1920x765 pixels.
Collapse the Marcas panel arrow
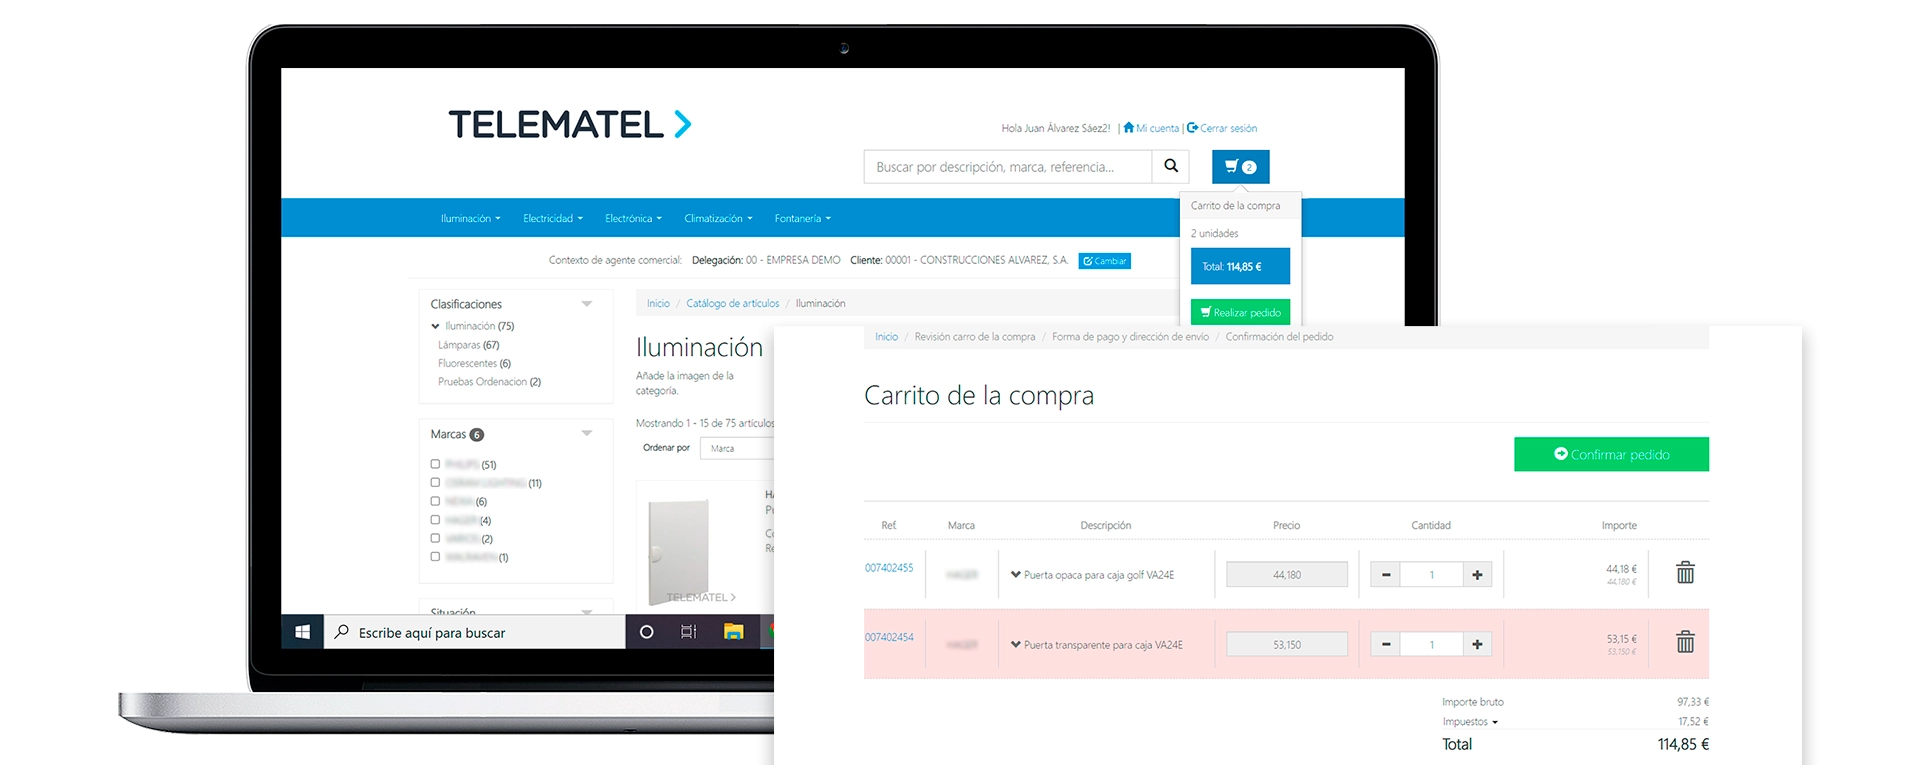pos(587,434)
